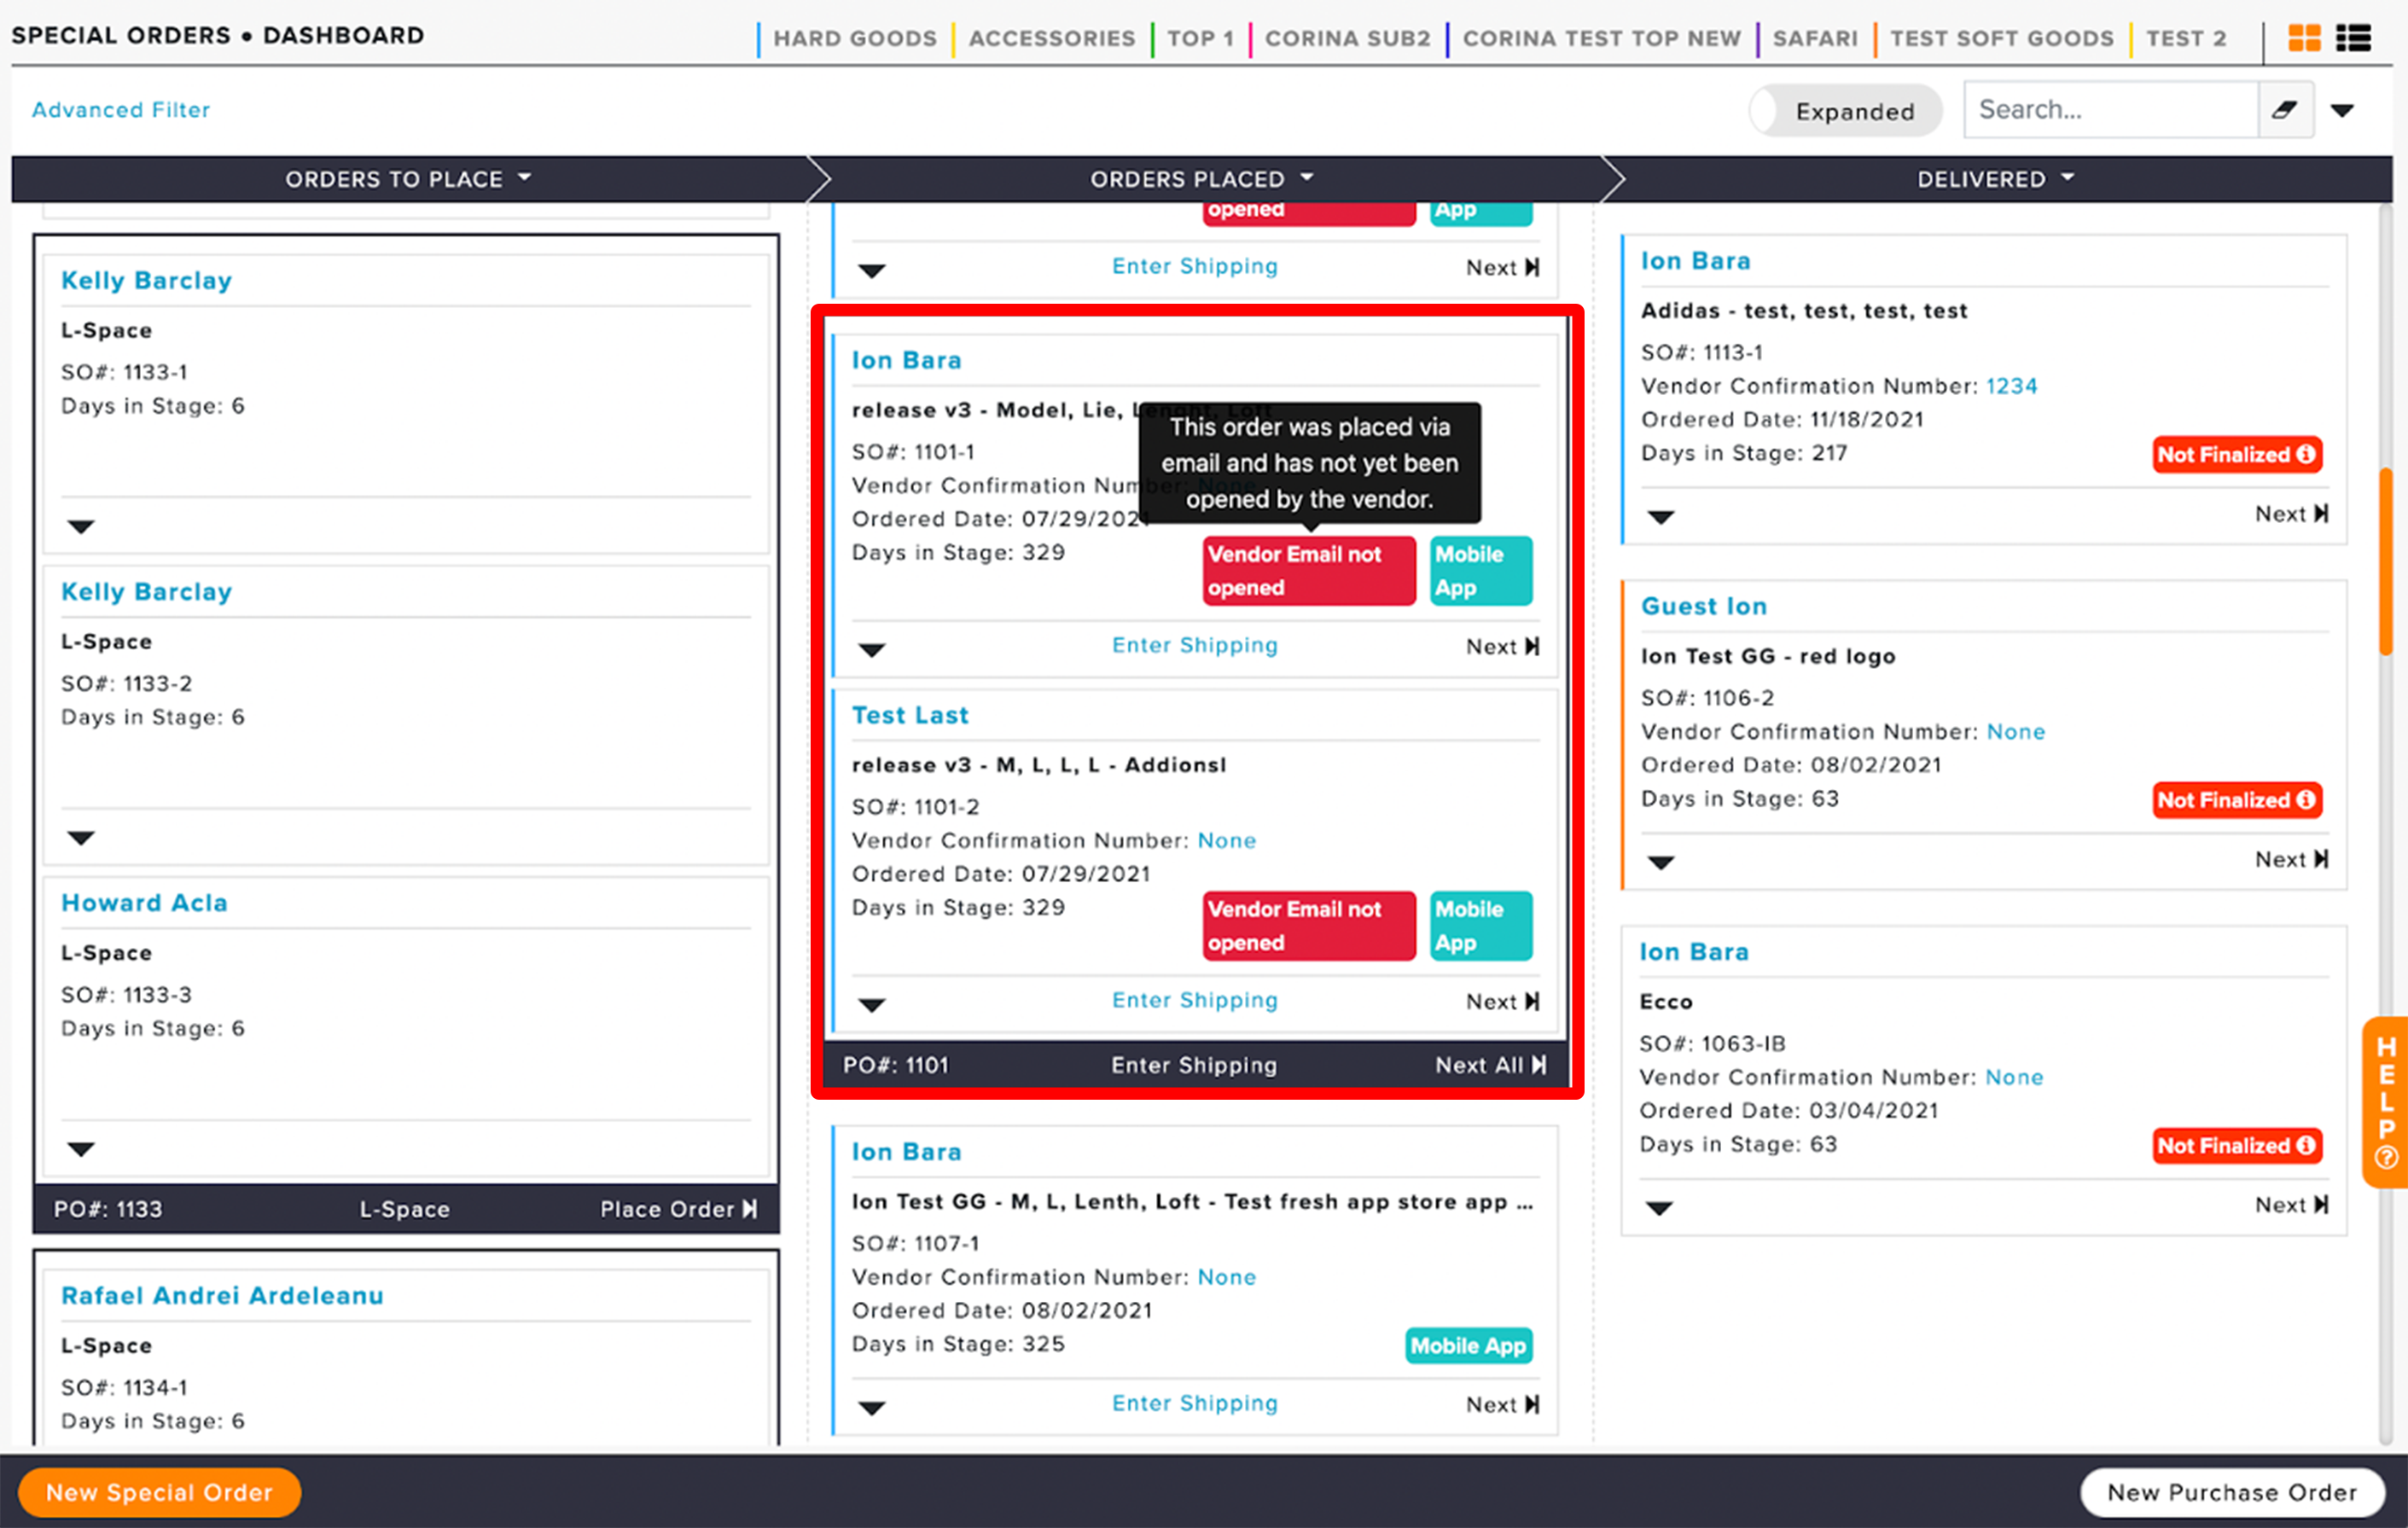Open the Test Soft Goods tab

2001,39
